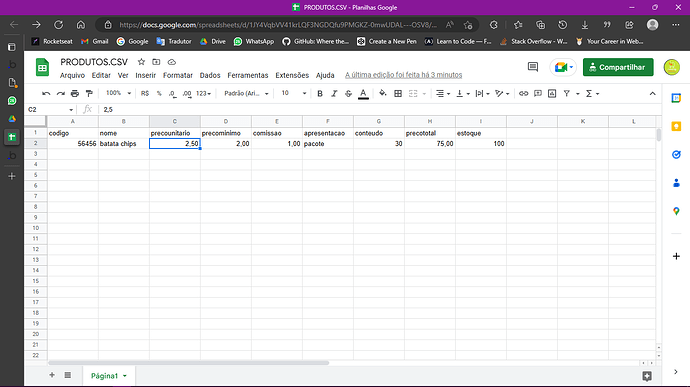The image size is (690, 387).
Task: Open the font family dropdown
Action: coord(246,93)
